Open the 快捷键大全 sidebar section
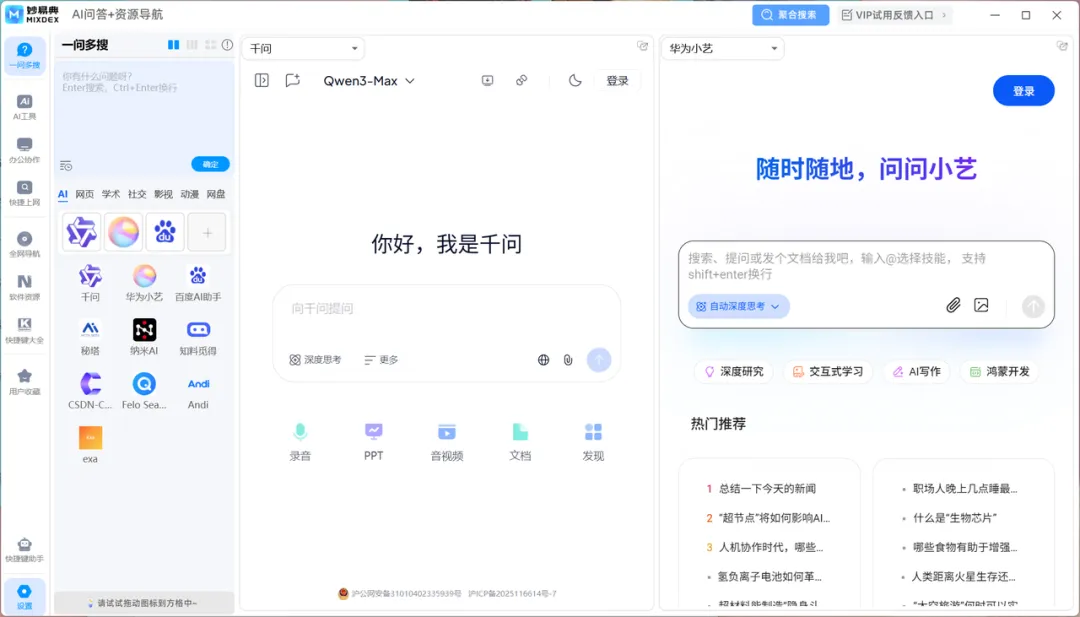1080x617 pixels. point(24,331)
